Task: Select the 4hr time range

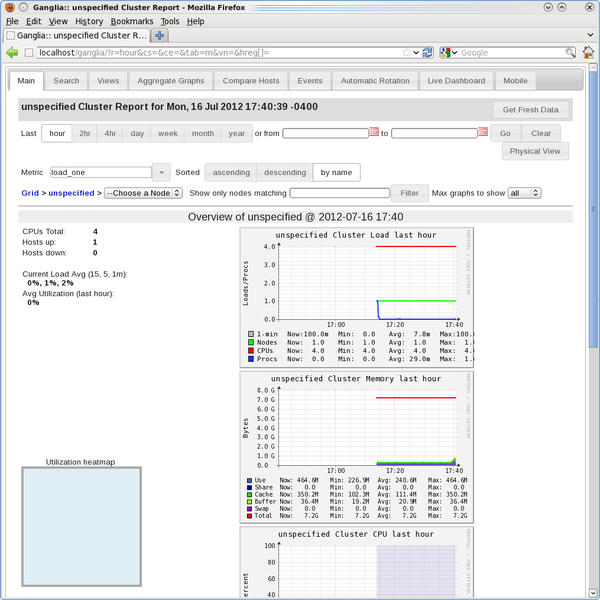Action: tap(110, 133)
